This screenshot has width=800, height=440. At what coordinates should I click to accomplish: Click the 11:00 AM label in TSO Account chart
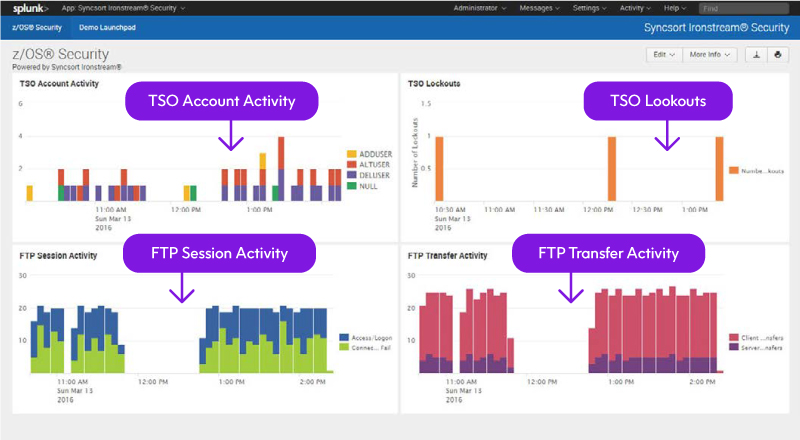coord(111,210)
